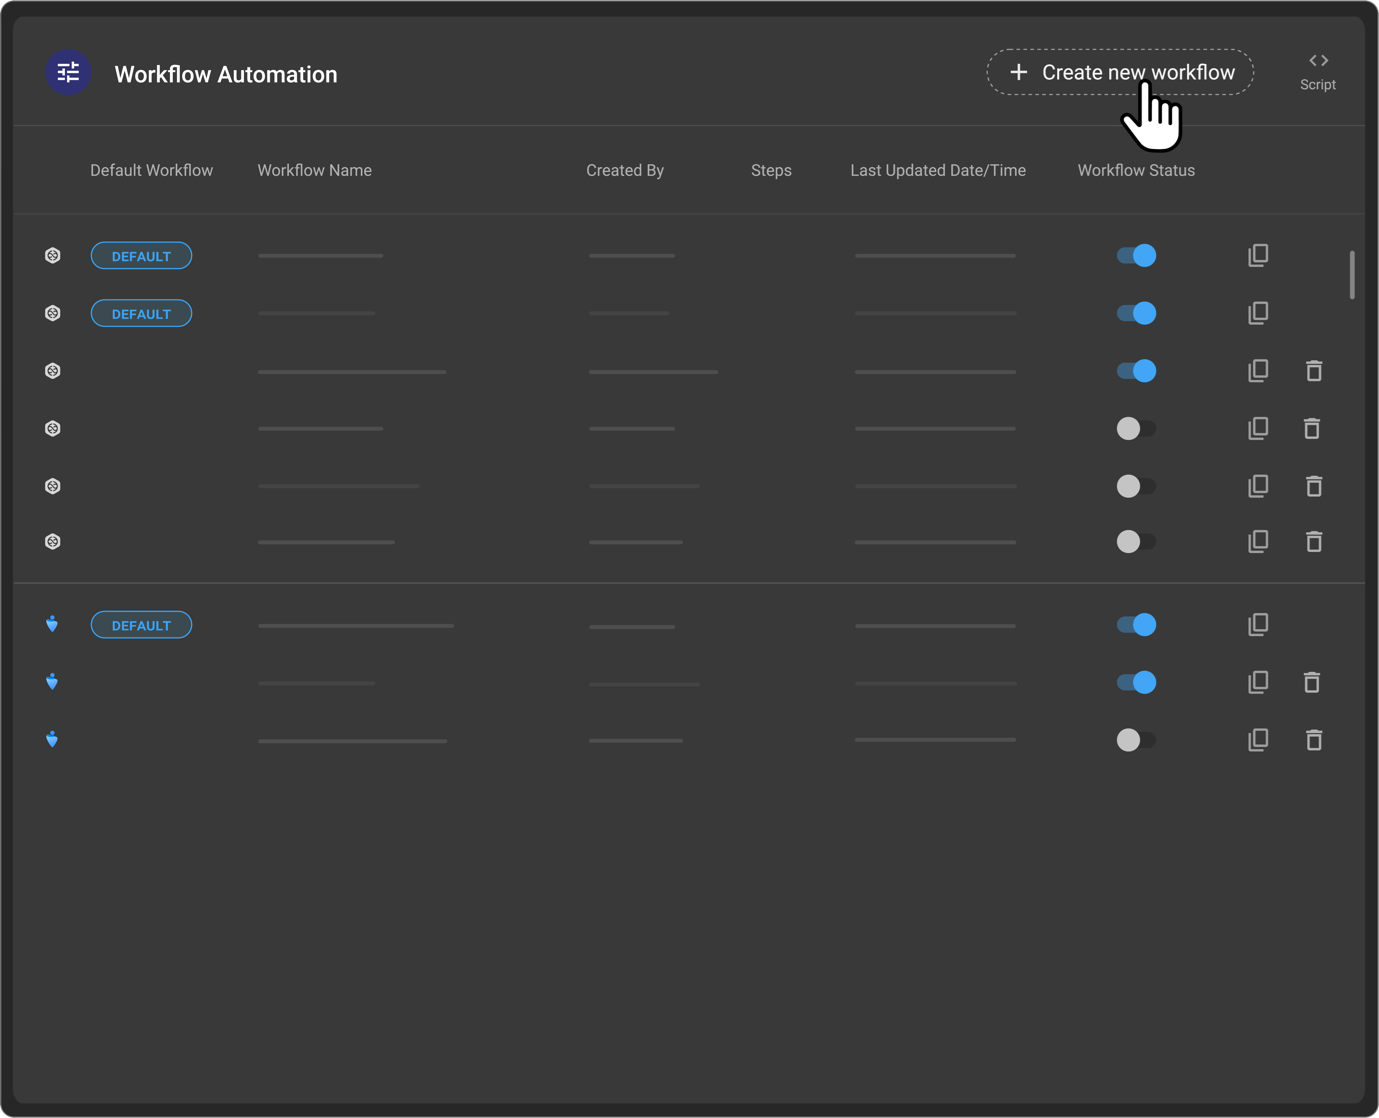The image size is (1379, 1118).
Task: Delete the last workflow in the bottom group
Action: [1313, 740]
